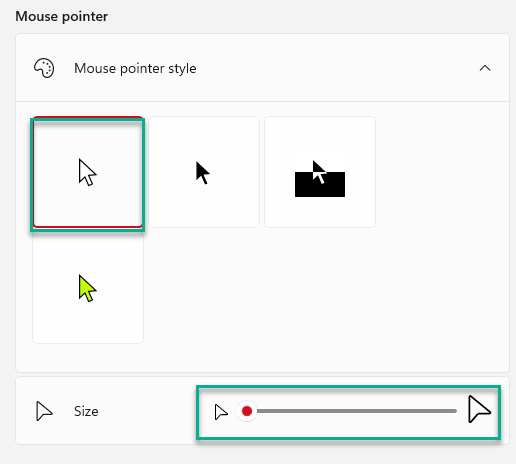Click the Mouse pointer style label
The width and height of the screenshot is (516, 464).
(135, 68)
